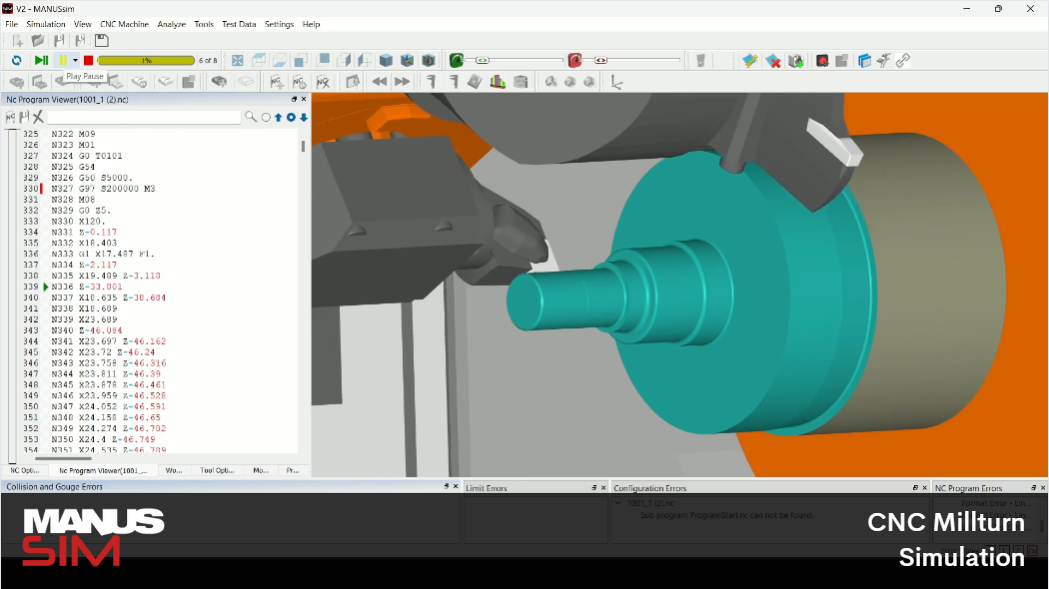Screen dimensions: 1049x589
Task: Open the CNC Machine menu
Action: point(124,24)
